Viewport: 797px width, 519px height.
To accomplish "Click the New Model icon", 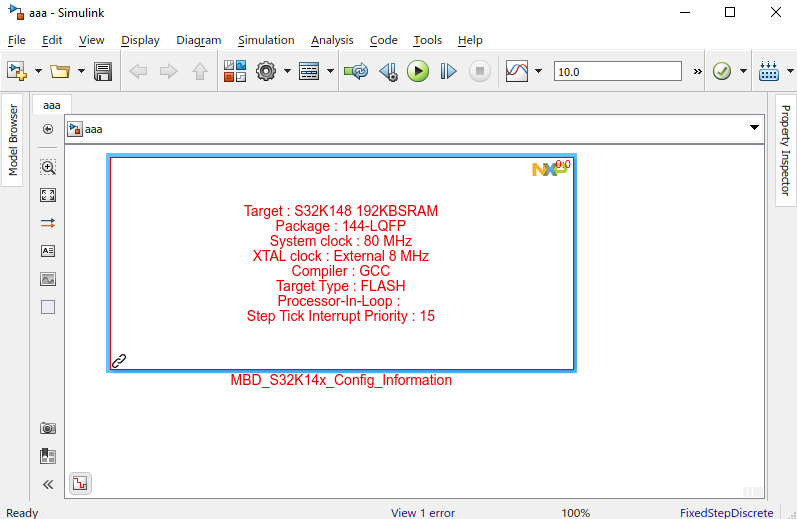I will (x=17, y=71).
